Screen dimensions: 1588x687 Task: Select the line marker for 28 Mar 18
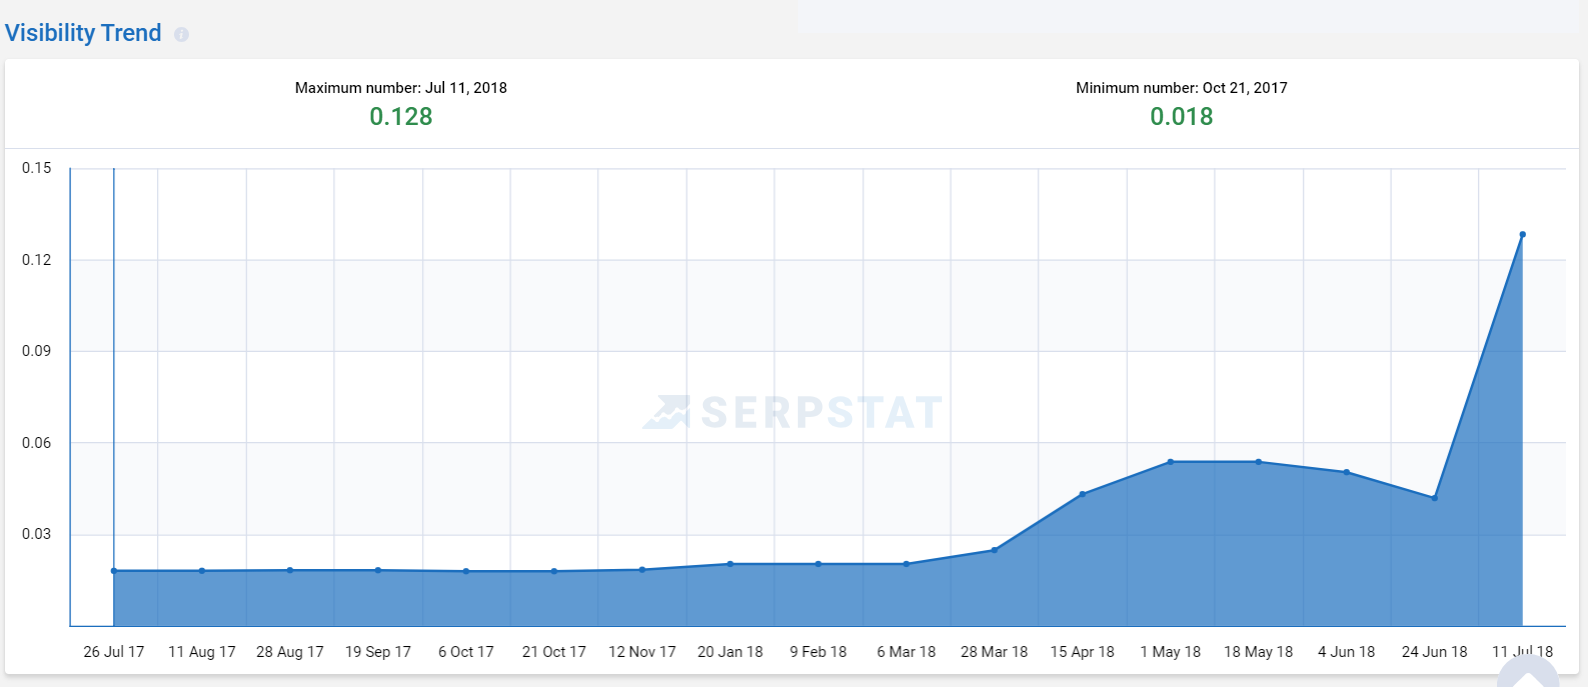pyautogui.click(x=994, y=550)
